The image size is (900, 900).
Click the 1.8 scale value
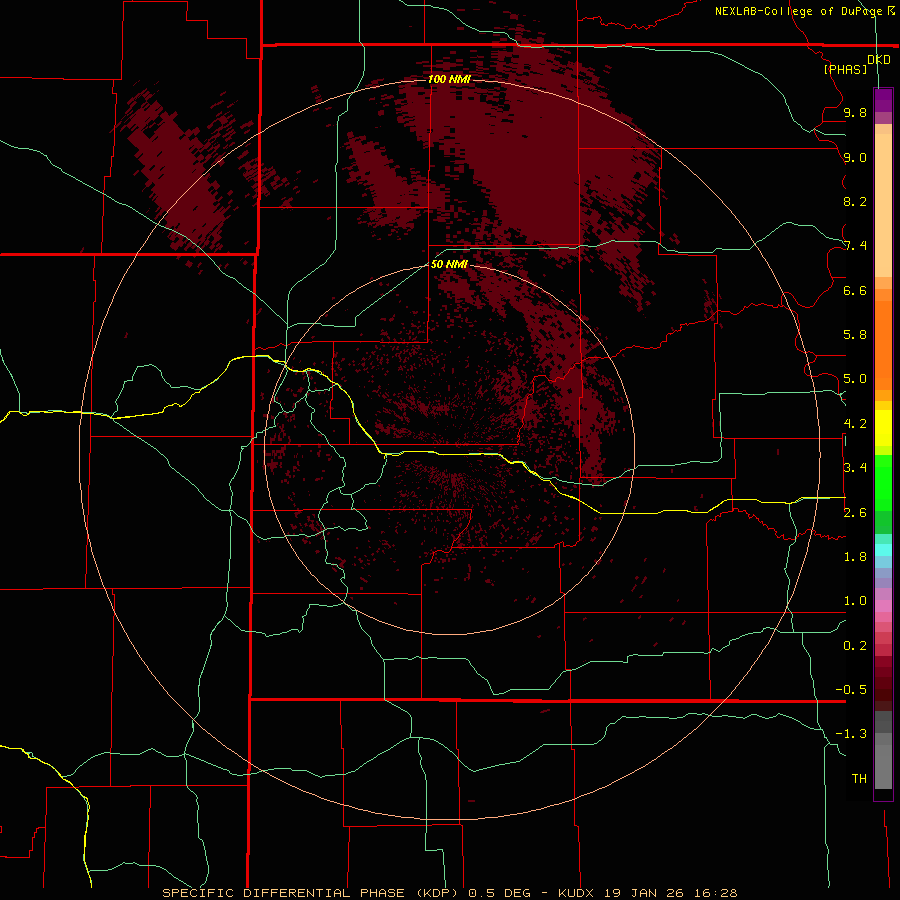[855, 557]
